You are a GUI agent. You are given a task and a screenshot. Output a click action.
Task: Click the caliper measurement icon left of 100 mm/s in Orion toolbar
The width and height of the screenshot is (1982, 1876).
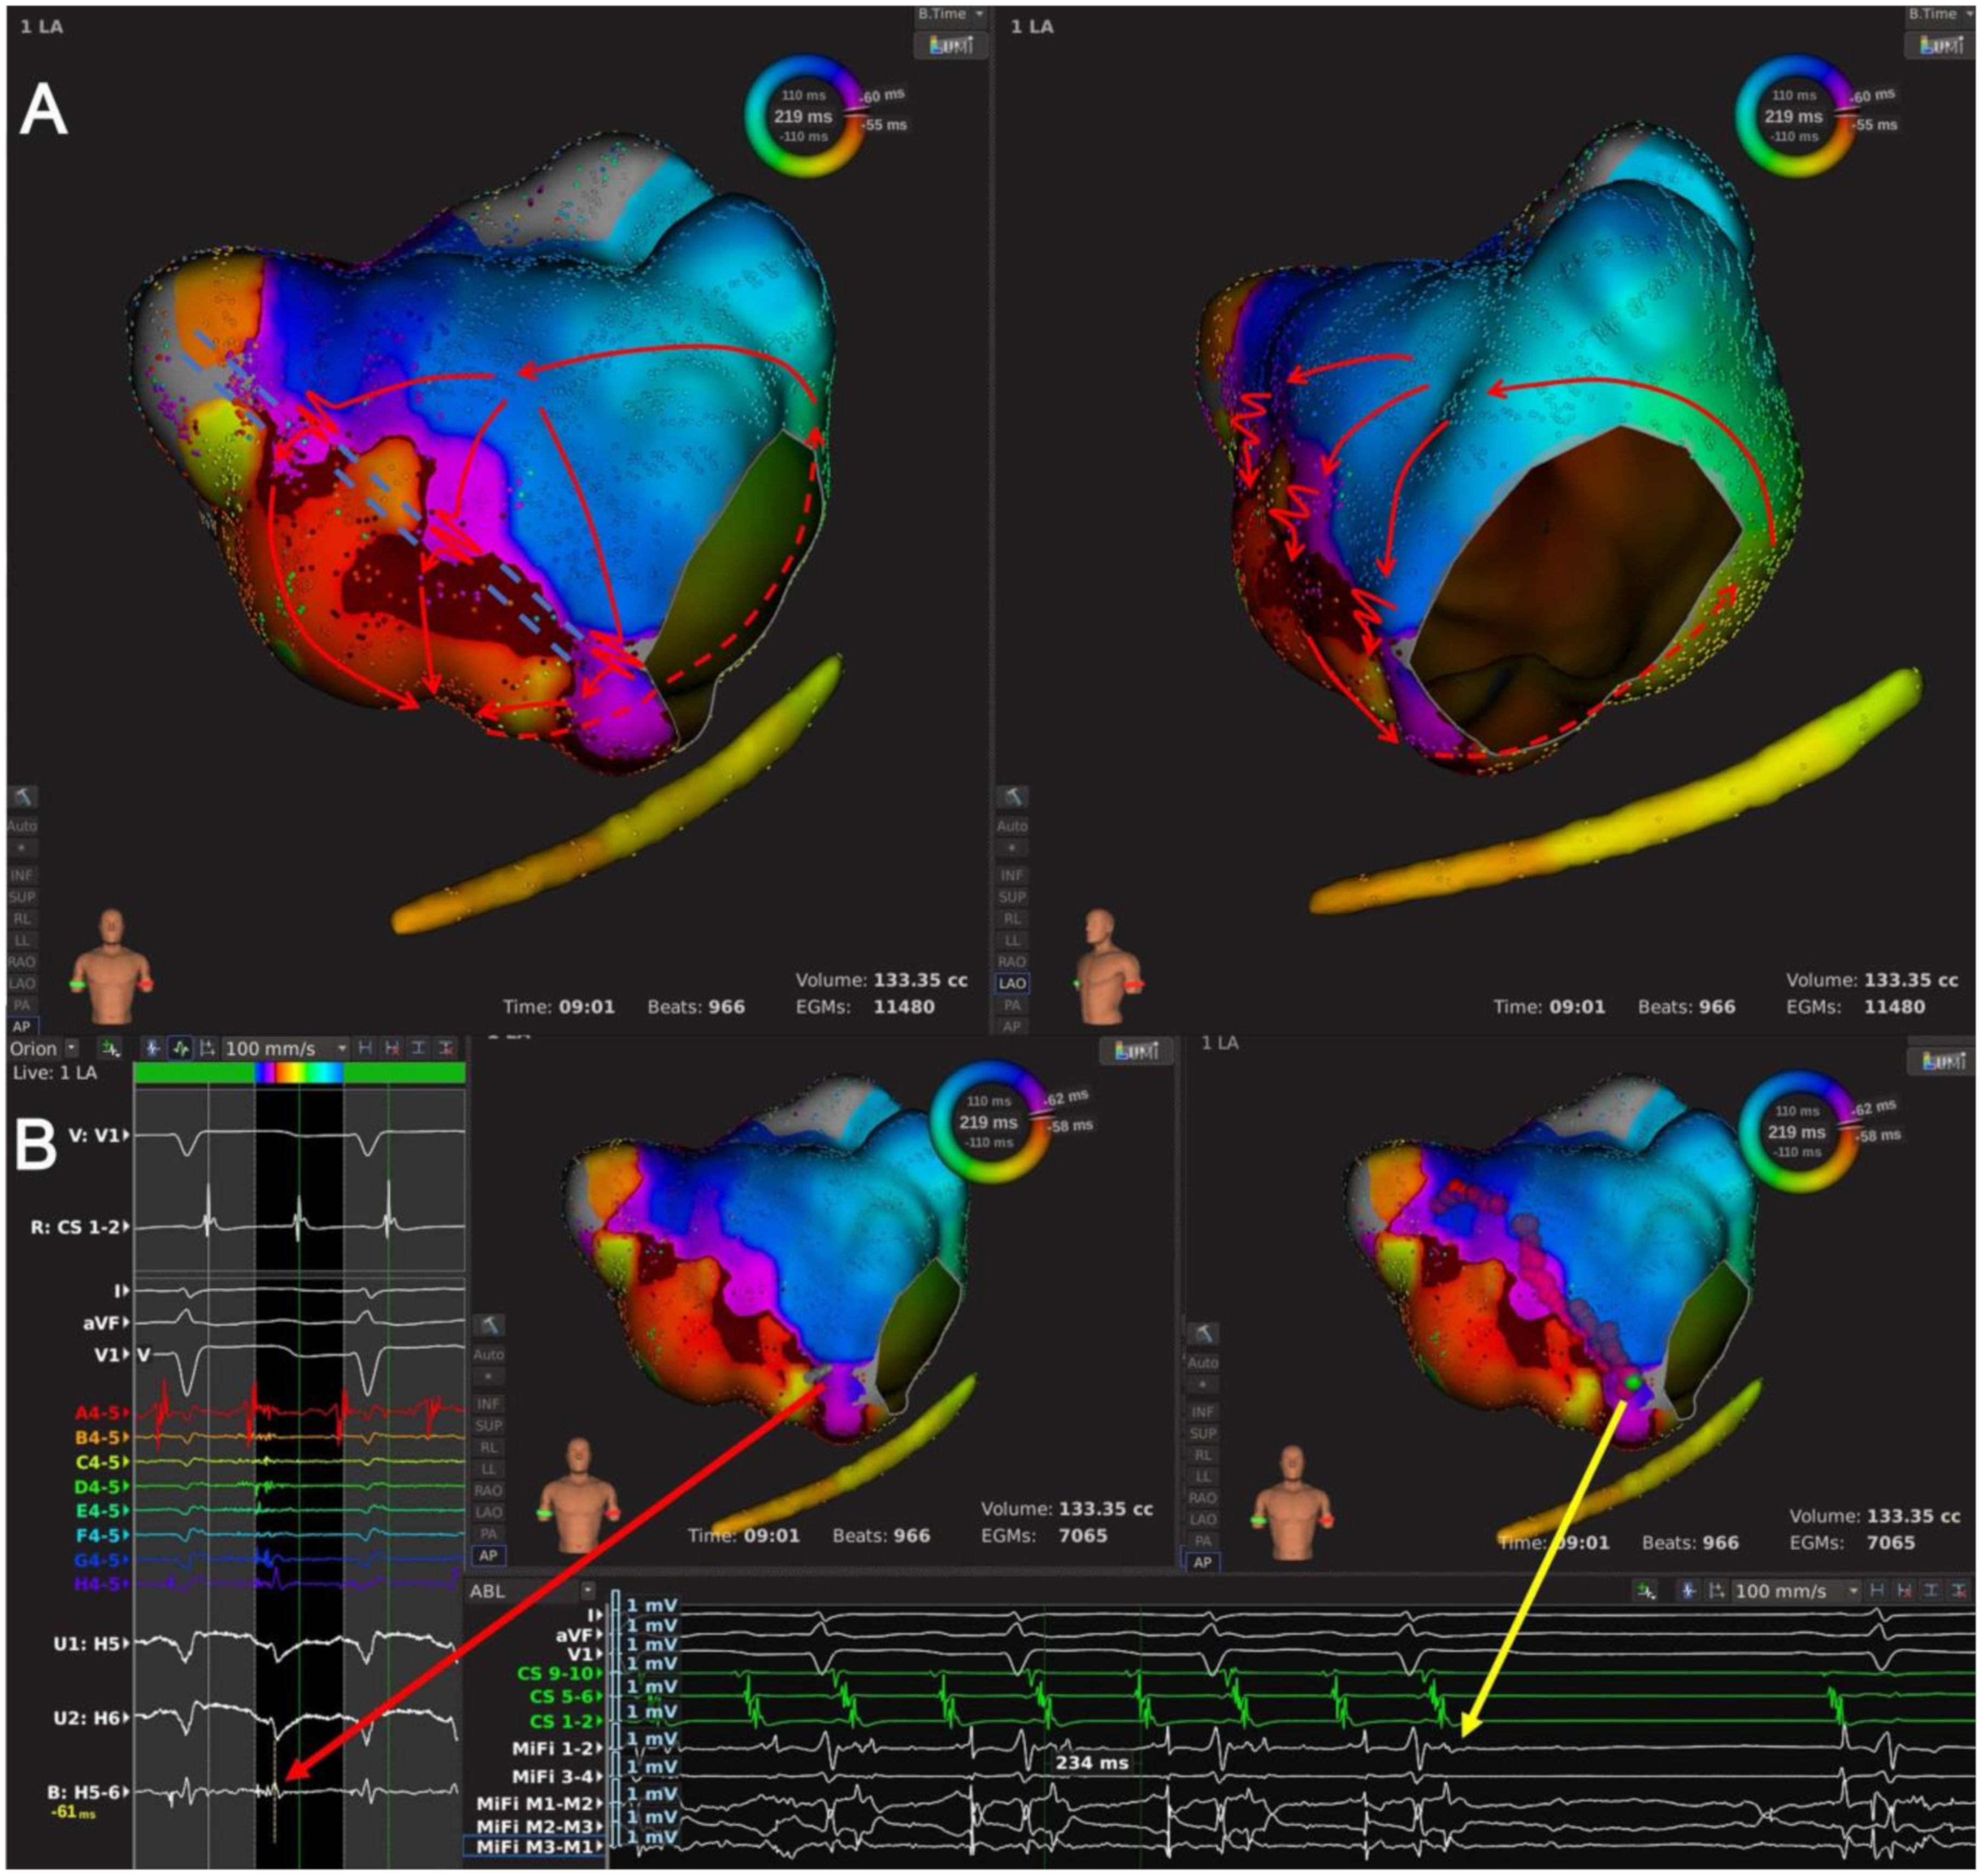click(x=207, y=1048)
